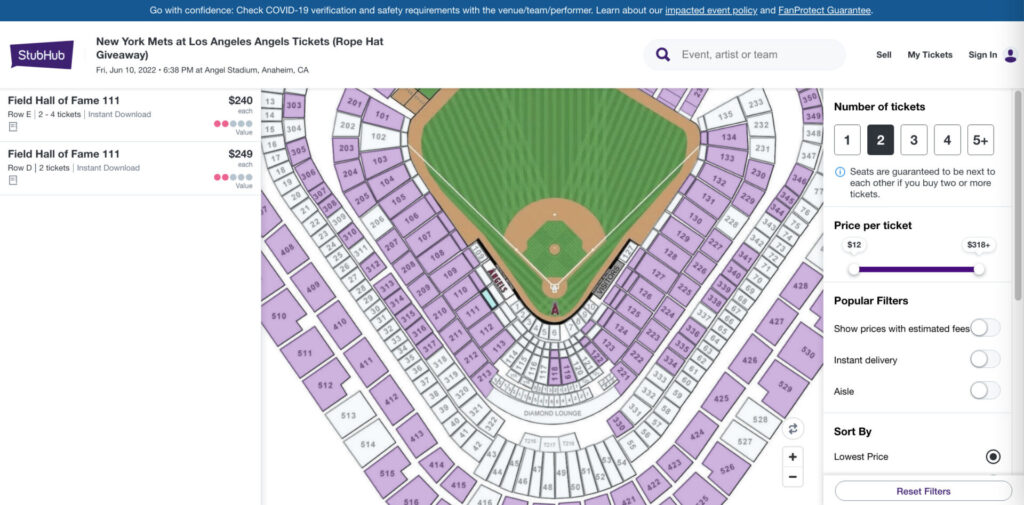Click the ticket icon under Row E listing
1024x505 pixels.
pos(13,127)
